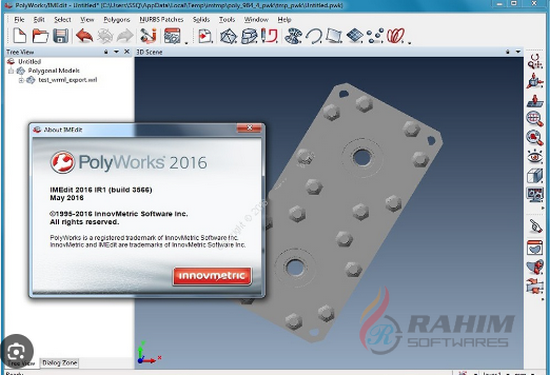This screenshot has width=550, height=375.
Task: Open the 3D Scene panel dropdown arrow
Action: [518, 52]
